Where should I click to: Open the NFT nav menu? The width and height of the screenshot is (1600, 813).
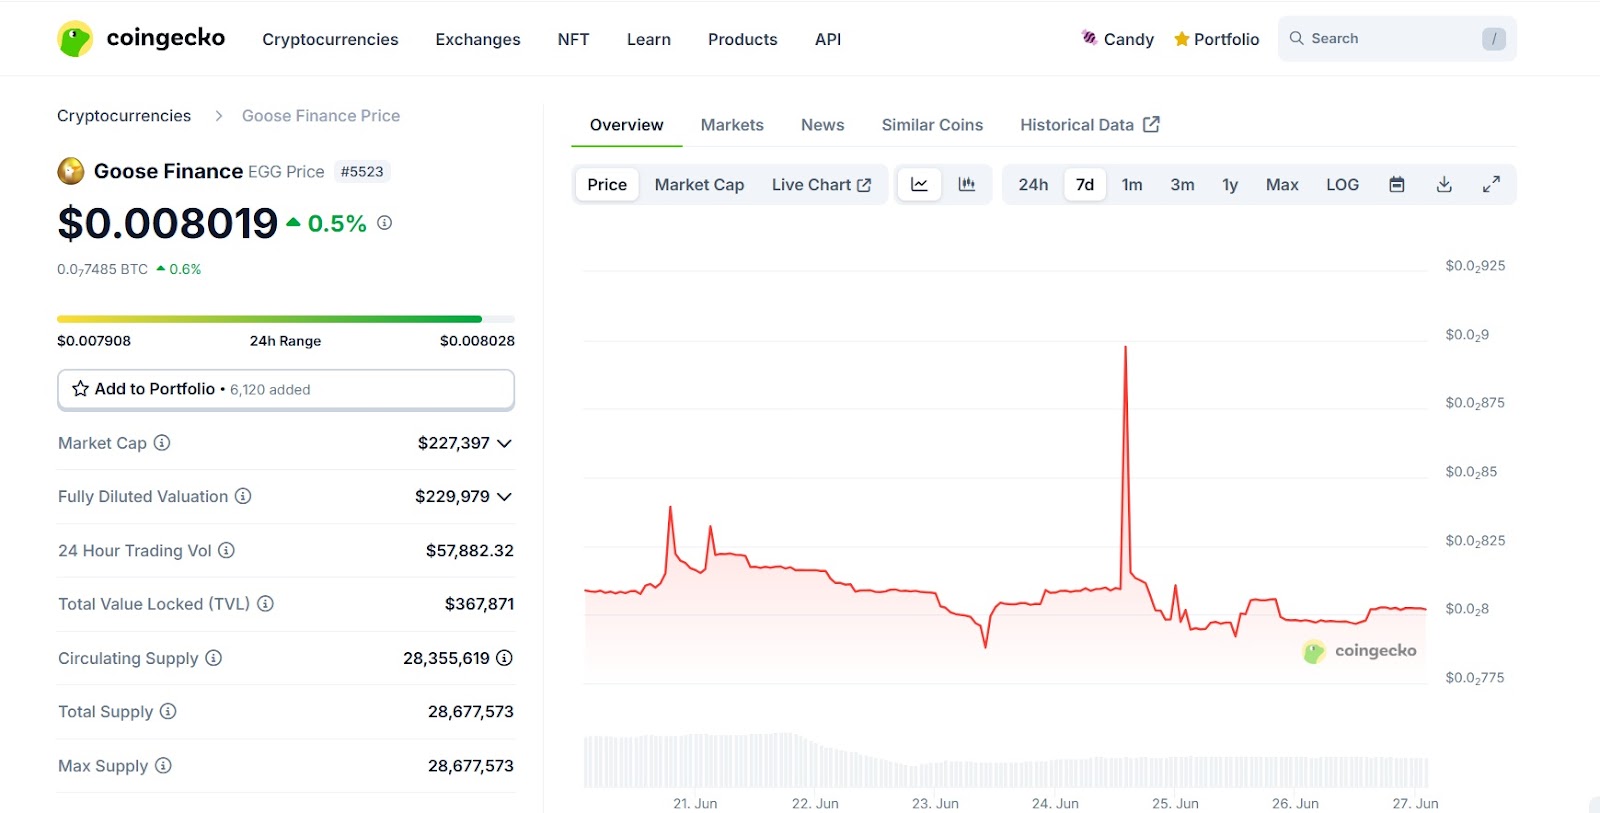[x=573, y=39]
